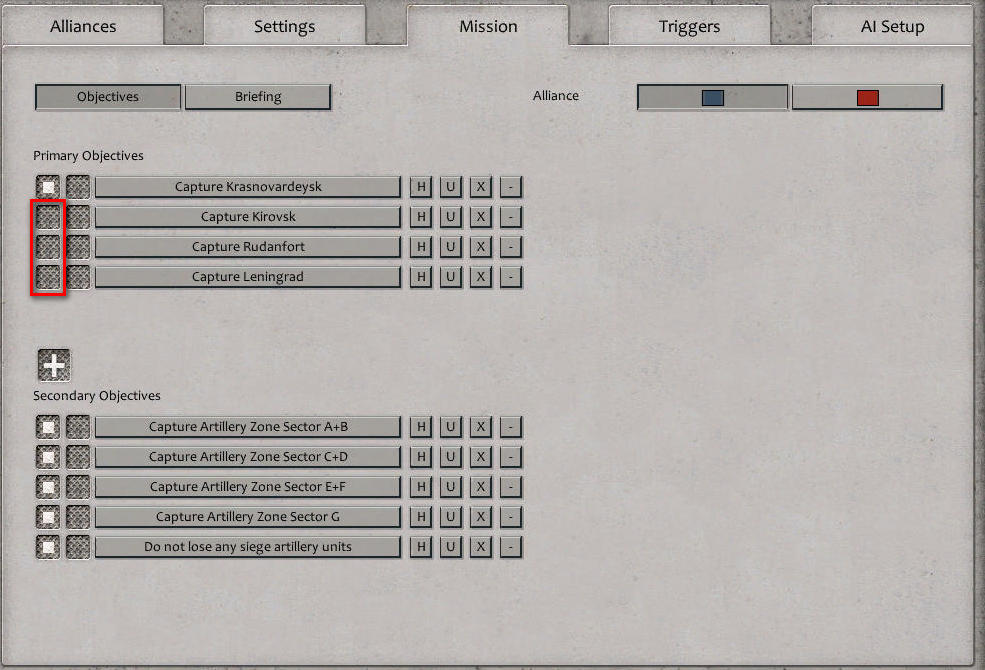Open the AI Setup tab
This screenshot has height=670, width=985.
click(x=892, y=26)
